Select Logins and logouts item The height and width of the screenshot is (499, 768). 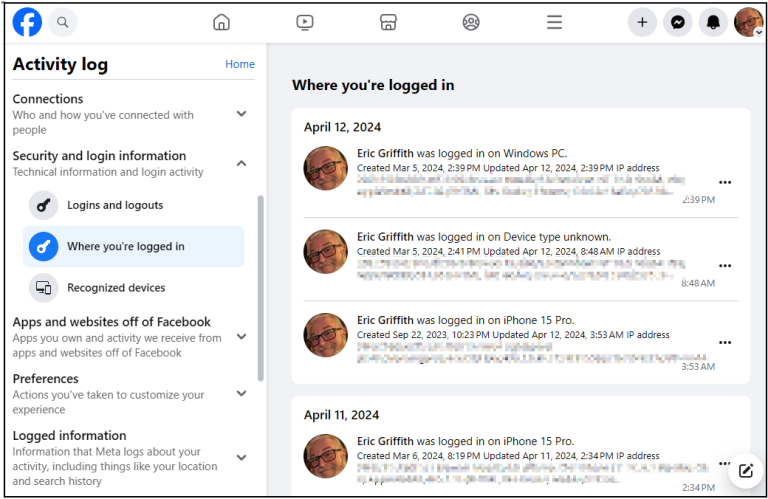click(114, 205)
